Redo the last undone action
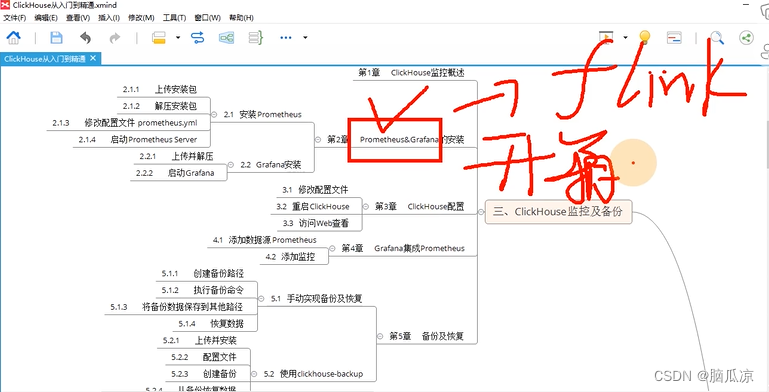Screen dimensions: 769x392 tap(115, 37)
